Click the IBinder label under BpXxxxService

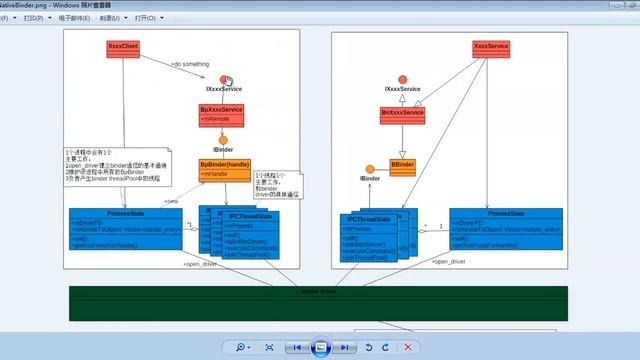pyautogui.click(x=223, y=149)
